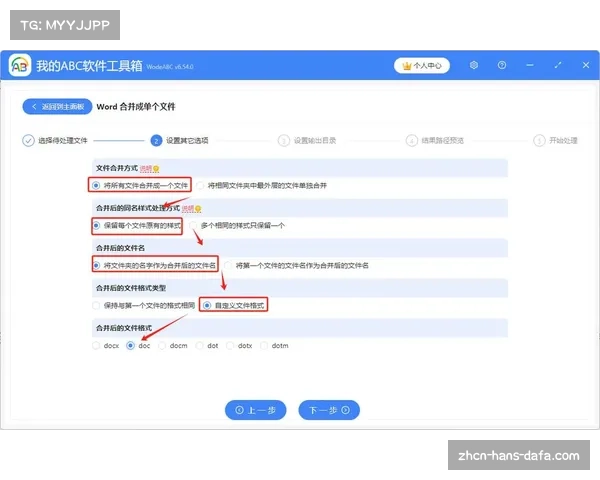Click the 合并后的文件名 section heading

tap(120, 248)
